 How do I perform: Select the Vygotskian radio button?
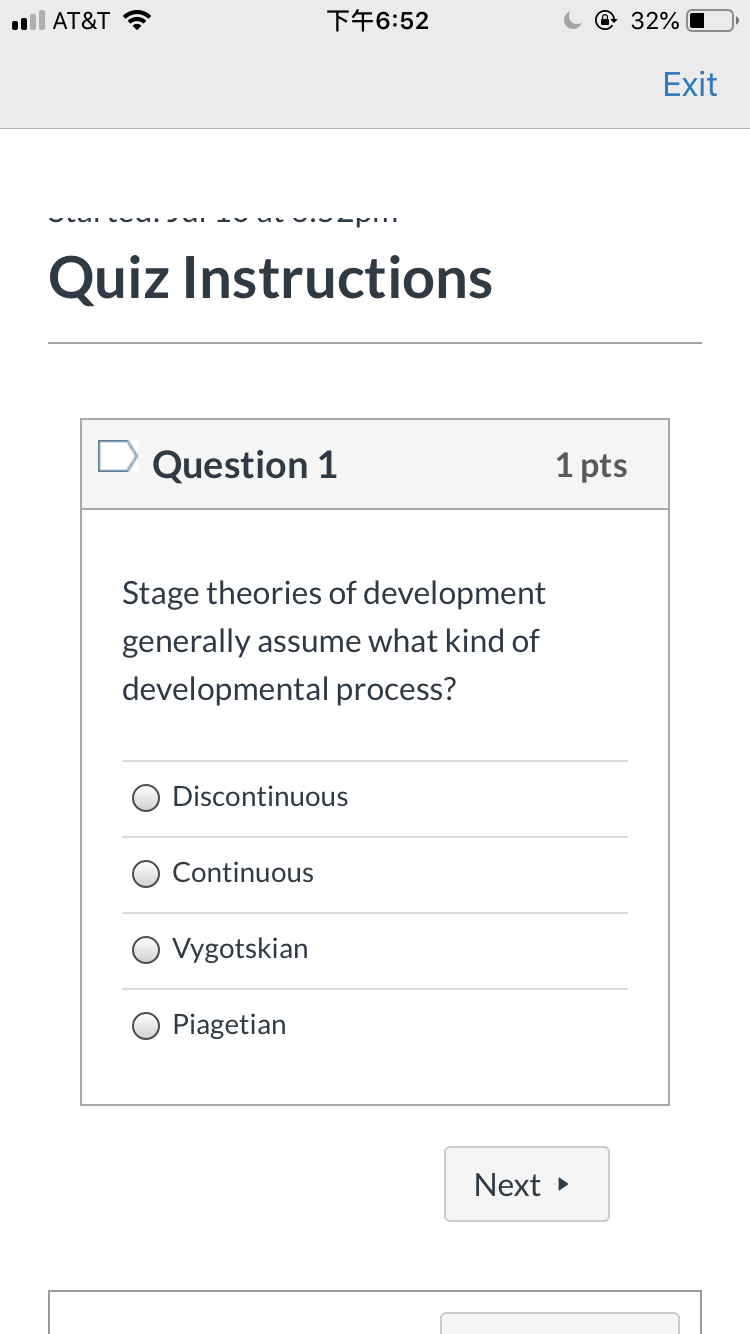click(146, 949)
